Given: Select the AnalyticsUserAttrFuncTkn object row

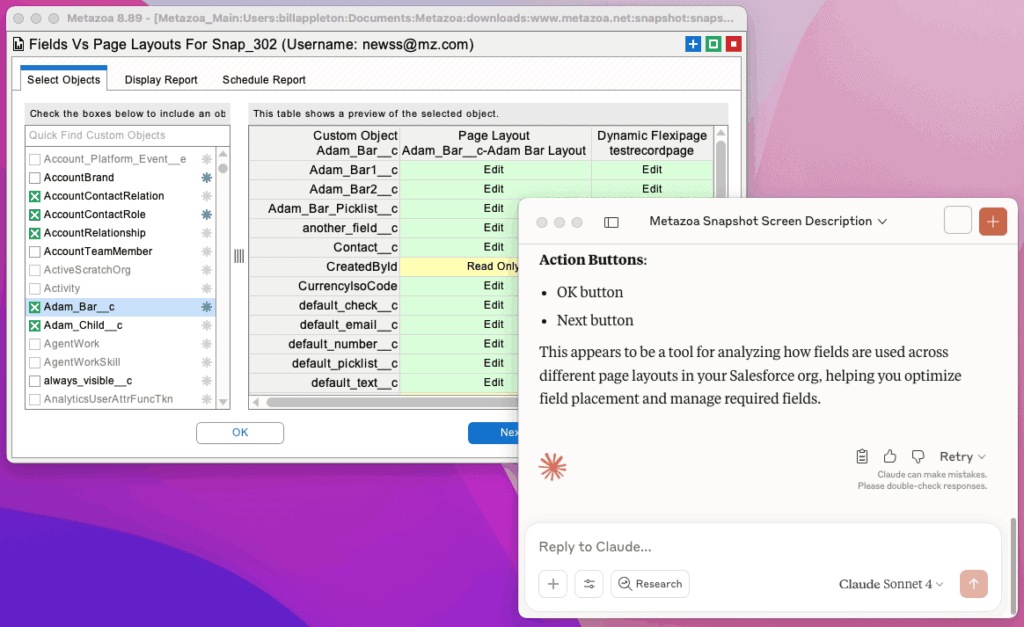Looking at the screenshot, I should click(121, 399).
